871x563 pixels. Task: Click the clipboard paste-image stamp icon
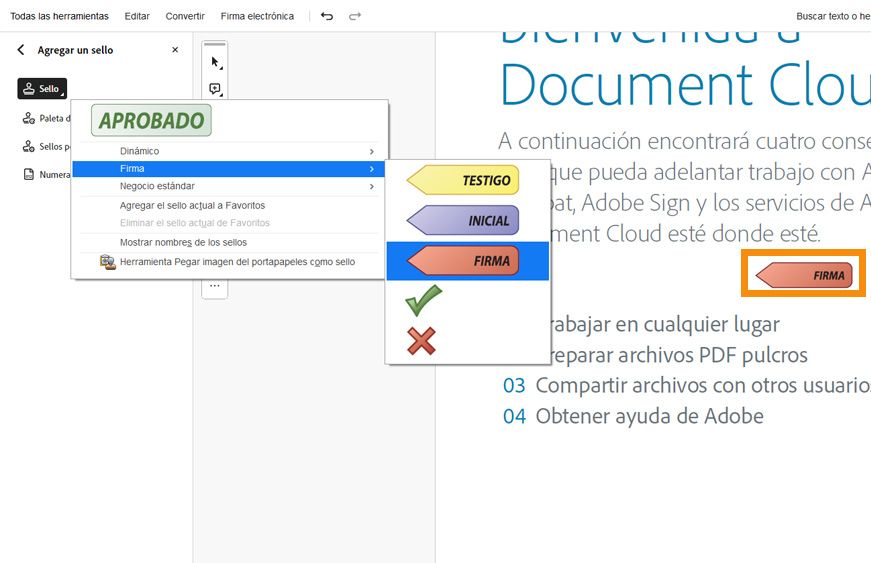(x=108, y=262)
